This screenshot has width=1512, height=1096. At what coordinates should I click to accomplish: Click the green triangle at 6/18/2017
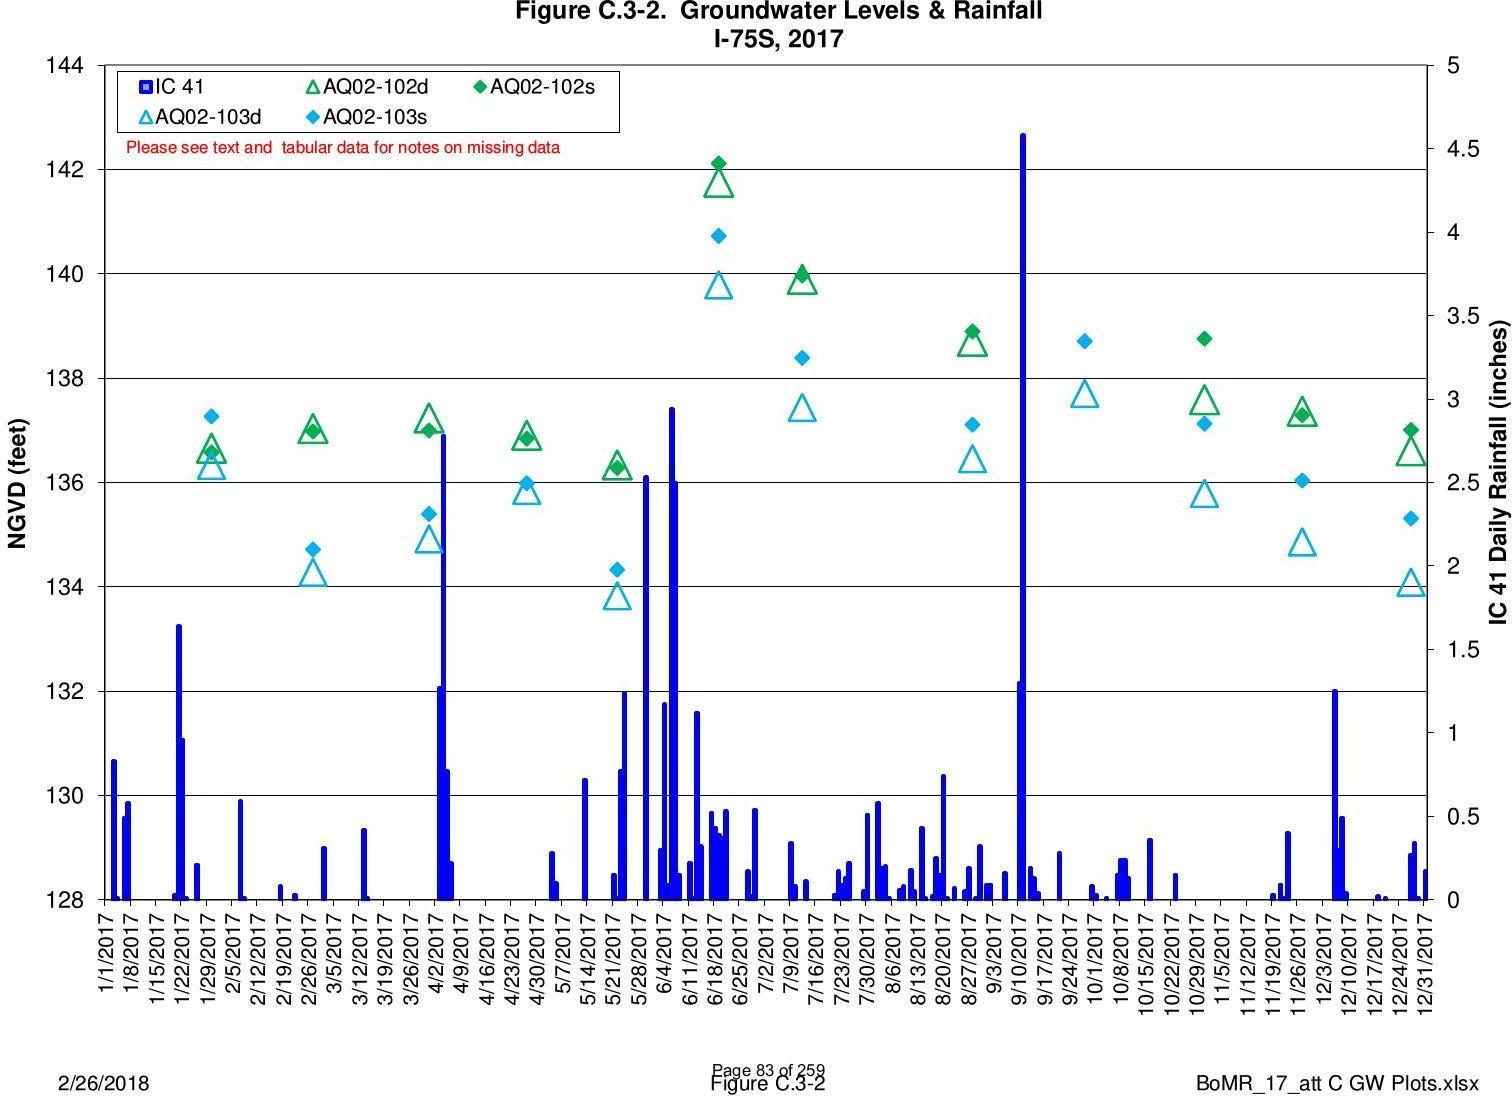coord(719,183)
